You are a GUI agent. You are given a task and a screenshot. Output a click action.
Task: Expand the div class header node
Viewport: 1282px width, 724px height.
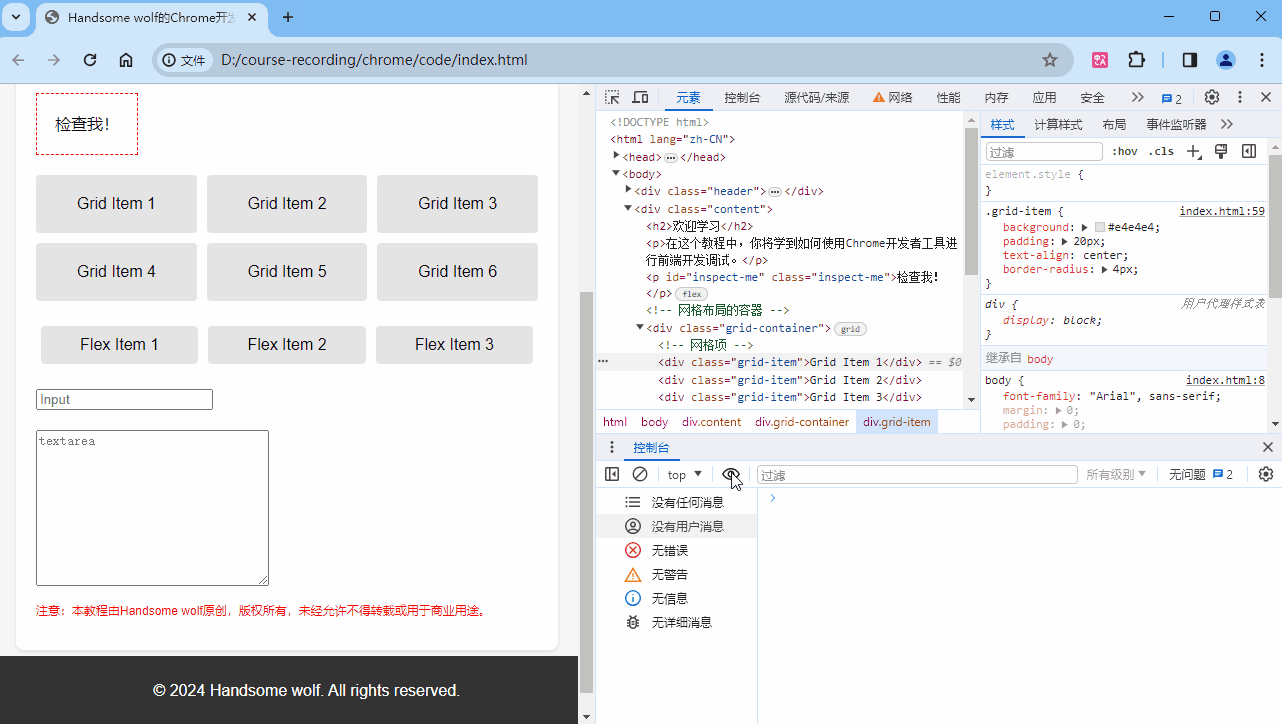629,190
